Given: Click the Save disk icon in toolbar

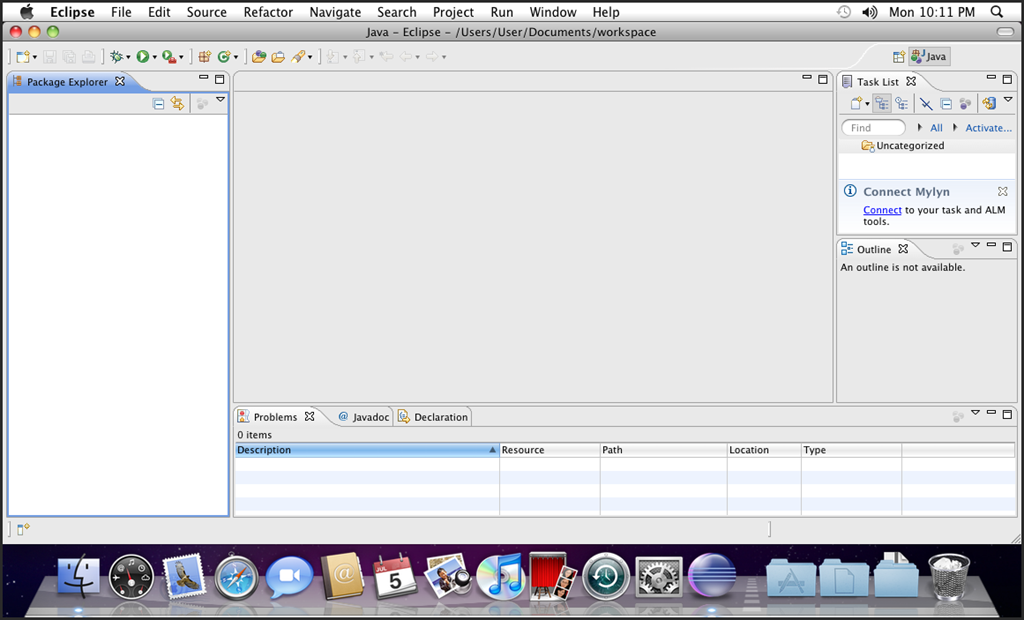Looking at the screenshot, I should (50, 57).
